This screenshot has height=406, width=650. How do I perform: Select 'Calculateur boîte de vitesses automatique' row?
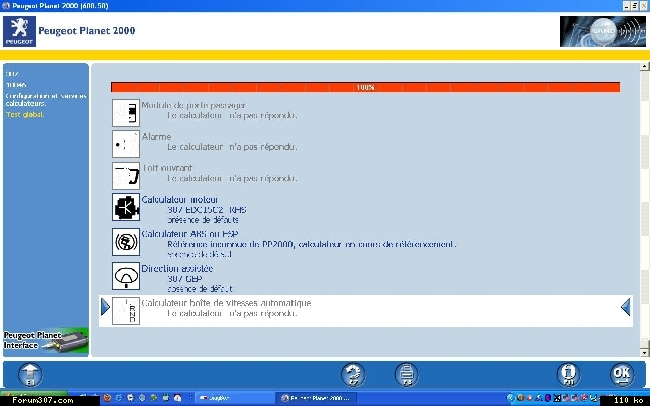click(366, 311)
